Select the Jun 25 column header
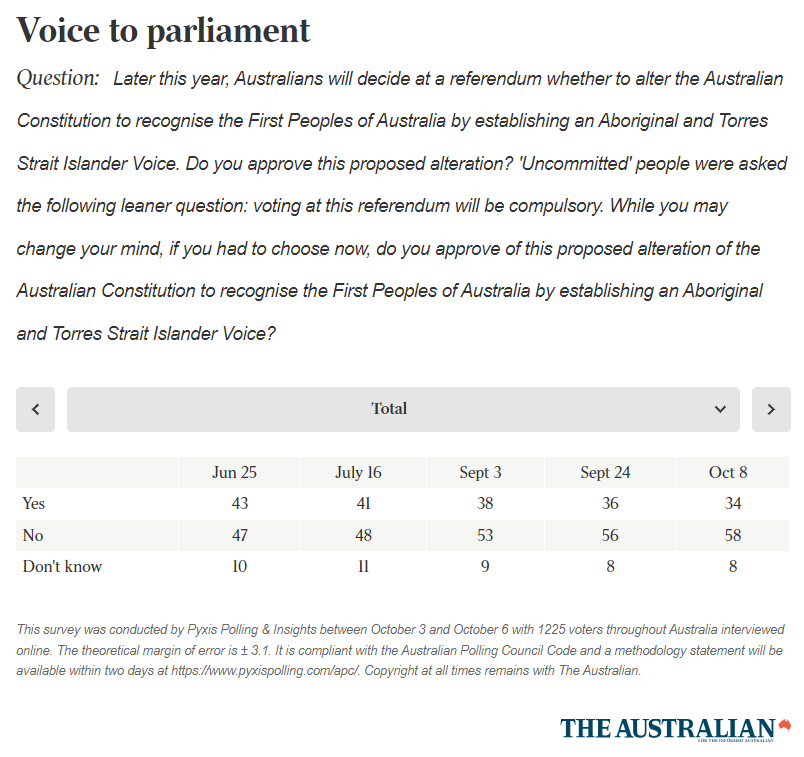This screenshot has width=804, height=757. [240, 472]
